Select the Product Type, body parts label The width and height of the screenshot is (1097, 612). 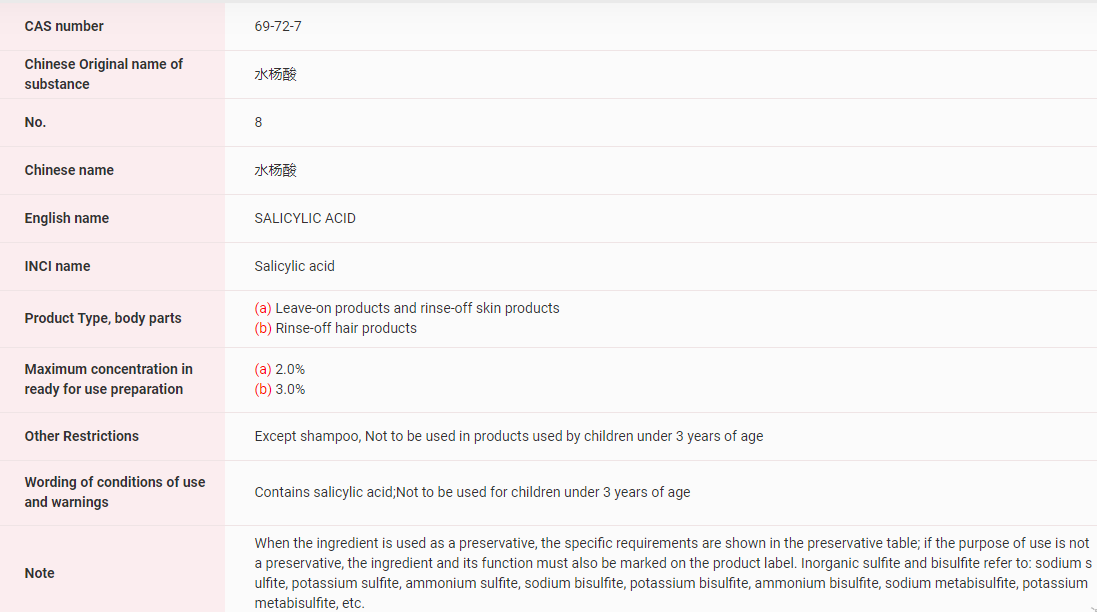[x=103, y=318]
